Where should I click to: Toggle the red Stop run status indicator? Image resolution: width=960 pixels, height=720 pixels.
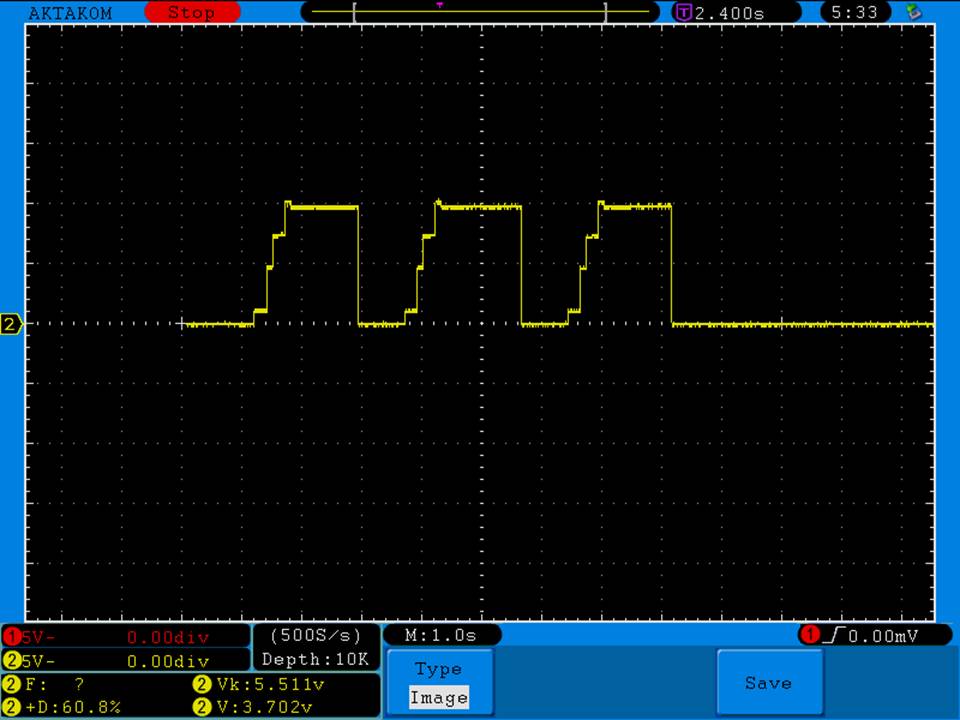click(191, 13)
